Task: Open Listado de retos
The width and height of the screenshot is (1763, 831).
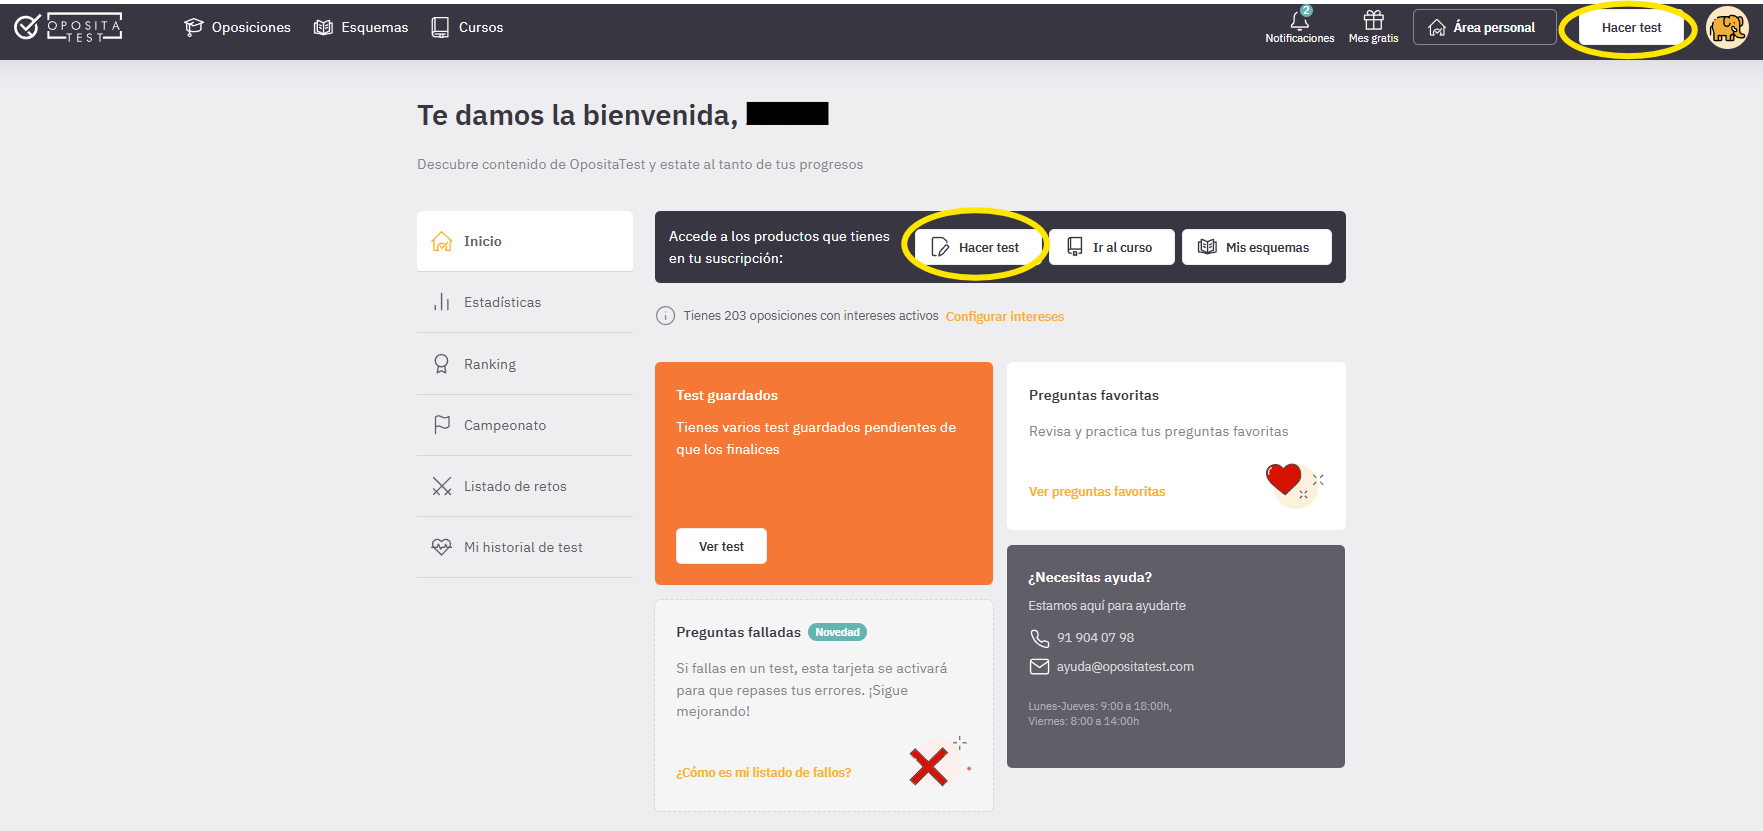Action: [x=525, y=486]
